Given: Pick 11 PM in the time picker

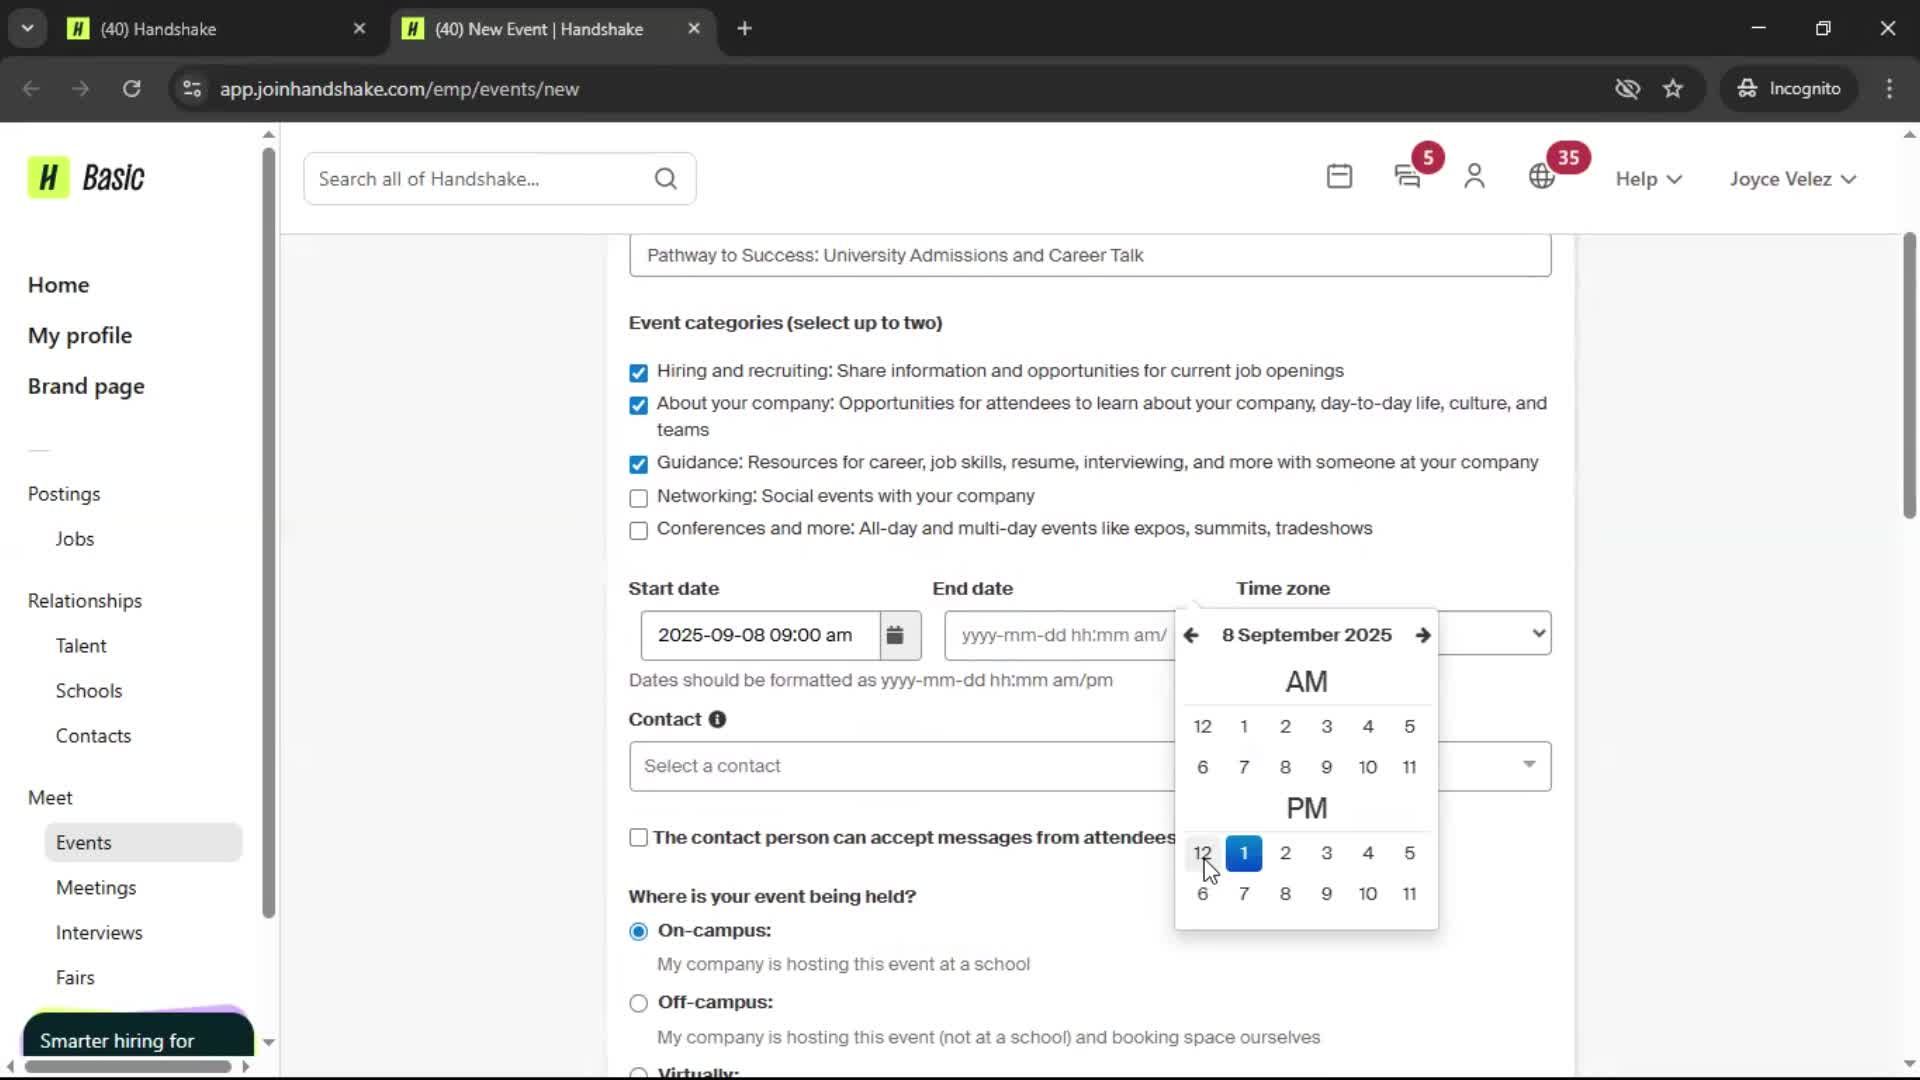Looking at the screenshot, I should tap(1409, 894).
